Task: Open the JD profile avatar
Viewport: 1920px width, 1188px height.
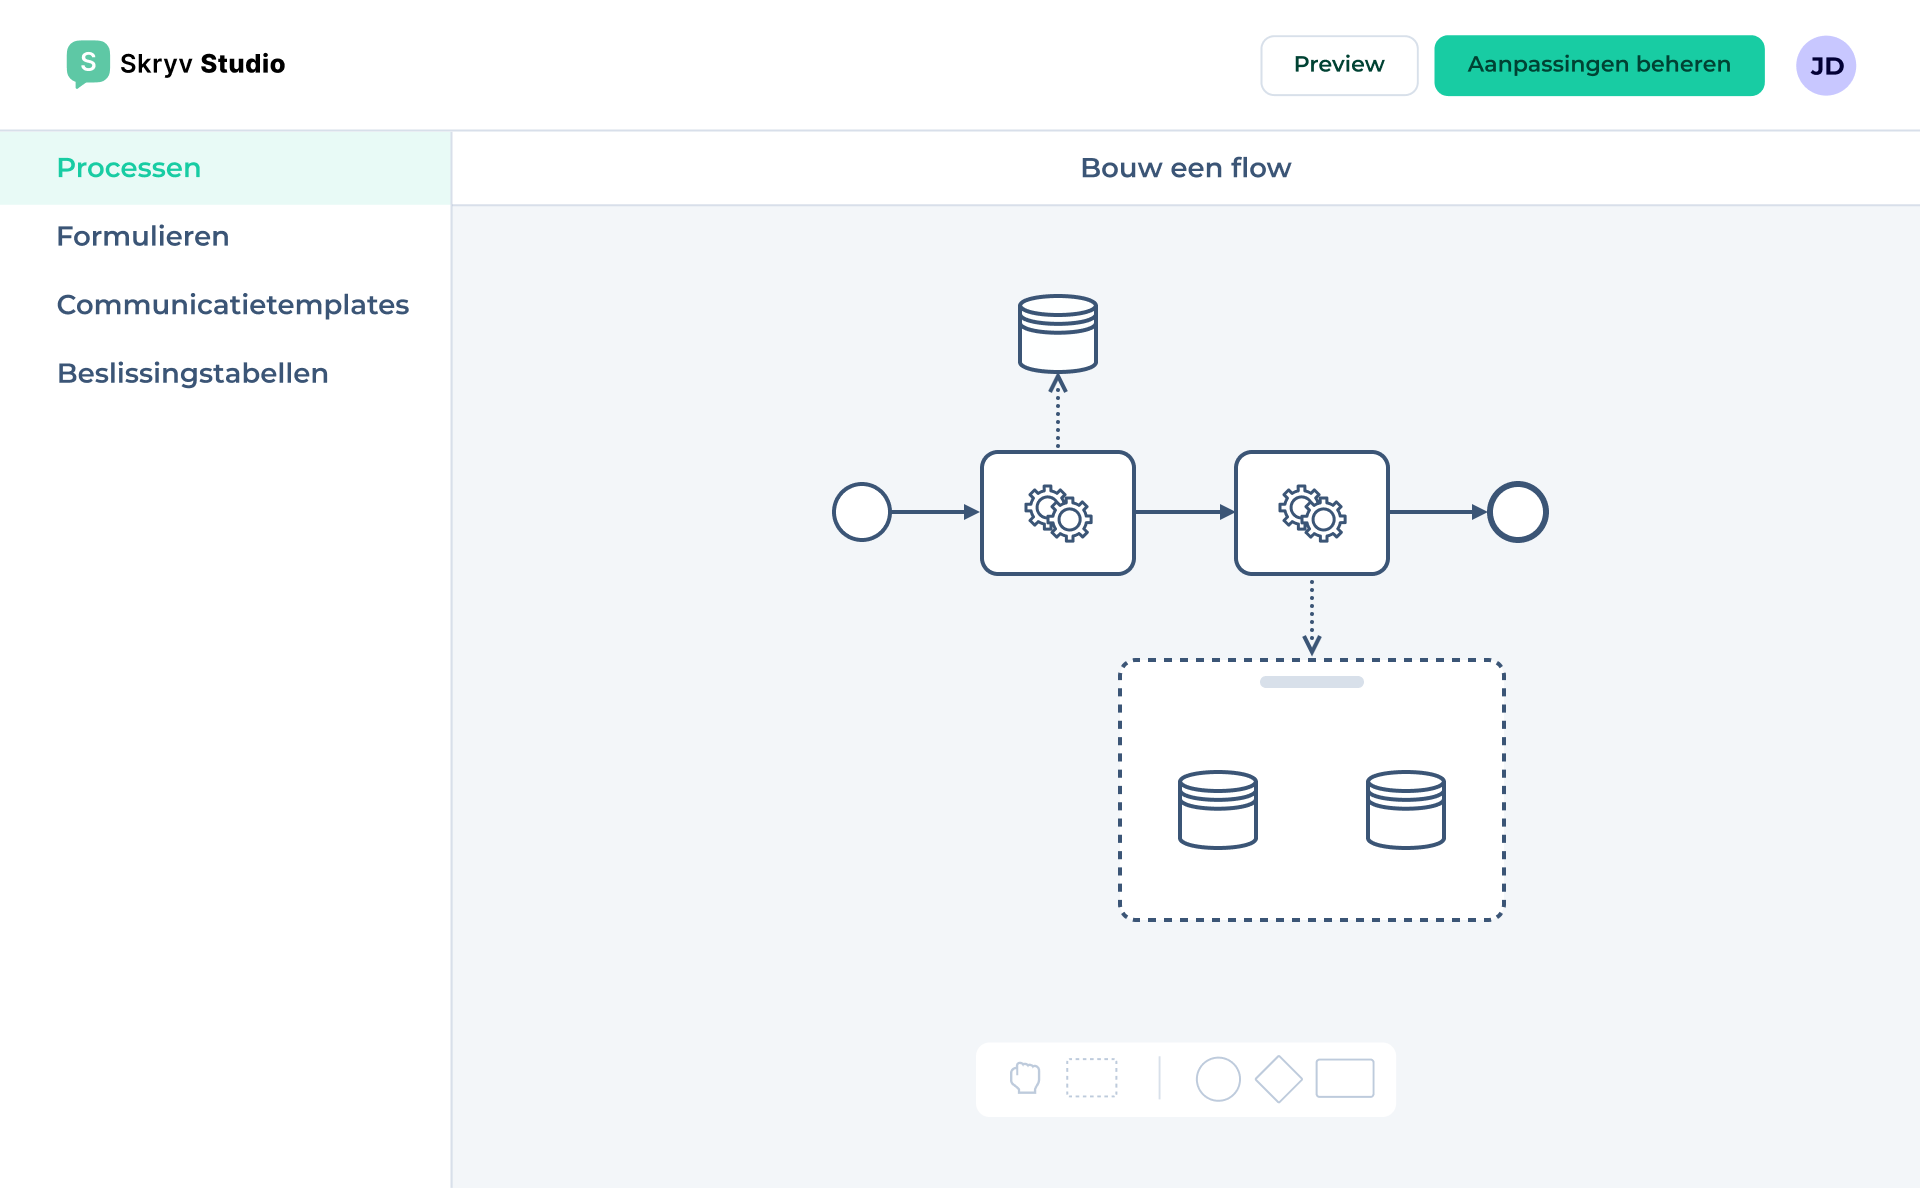Action: pos(1827,65)
